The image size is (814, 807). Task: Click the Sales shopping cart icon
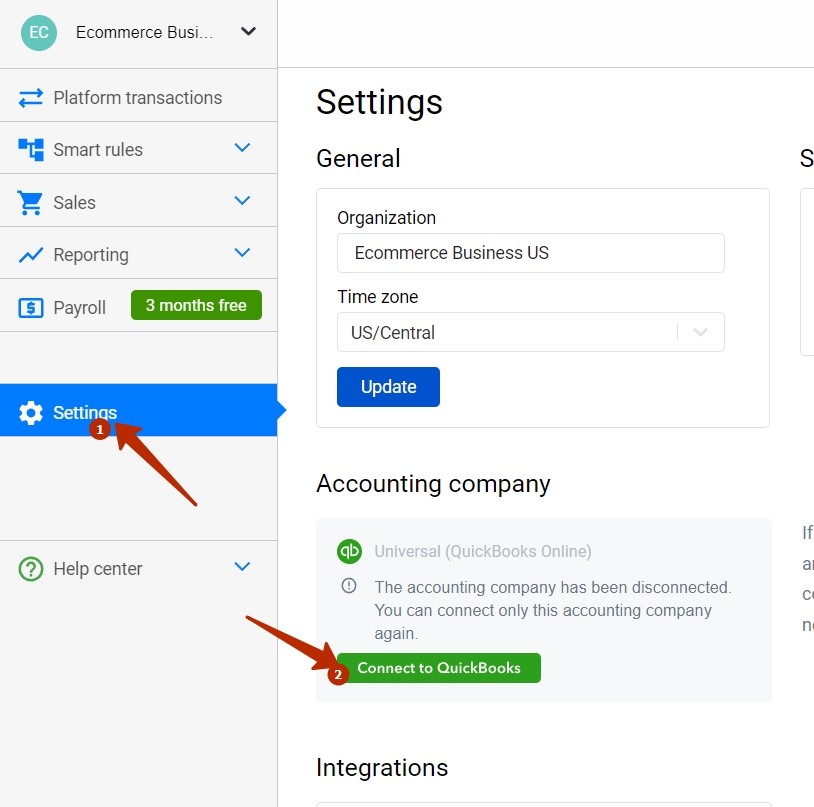[30, 202]
